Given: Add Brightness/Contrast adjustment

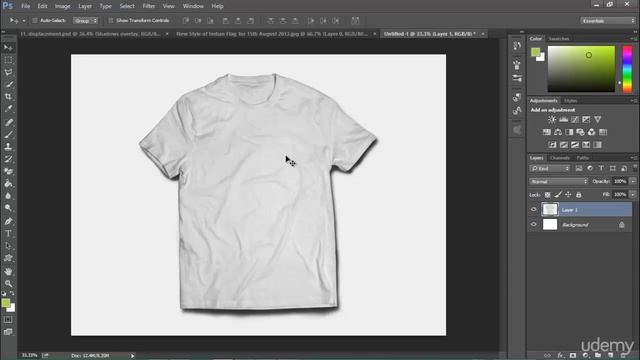Looking at the screenshot, I should 552,120.
